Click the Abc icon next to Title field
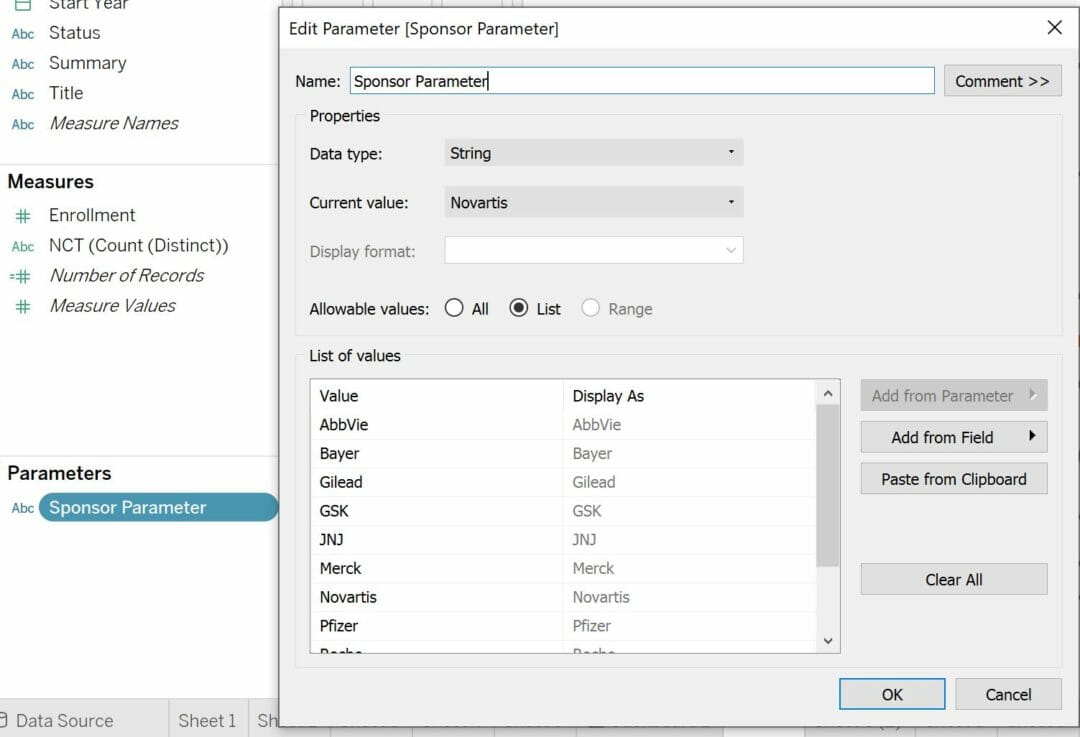The image size is (1080, 737). (x=23, y=94)
